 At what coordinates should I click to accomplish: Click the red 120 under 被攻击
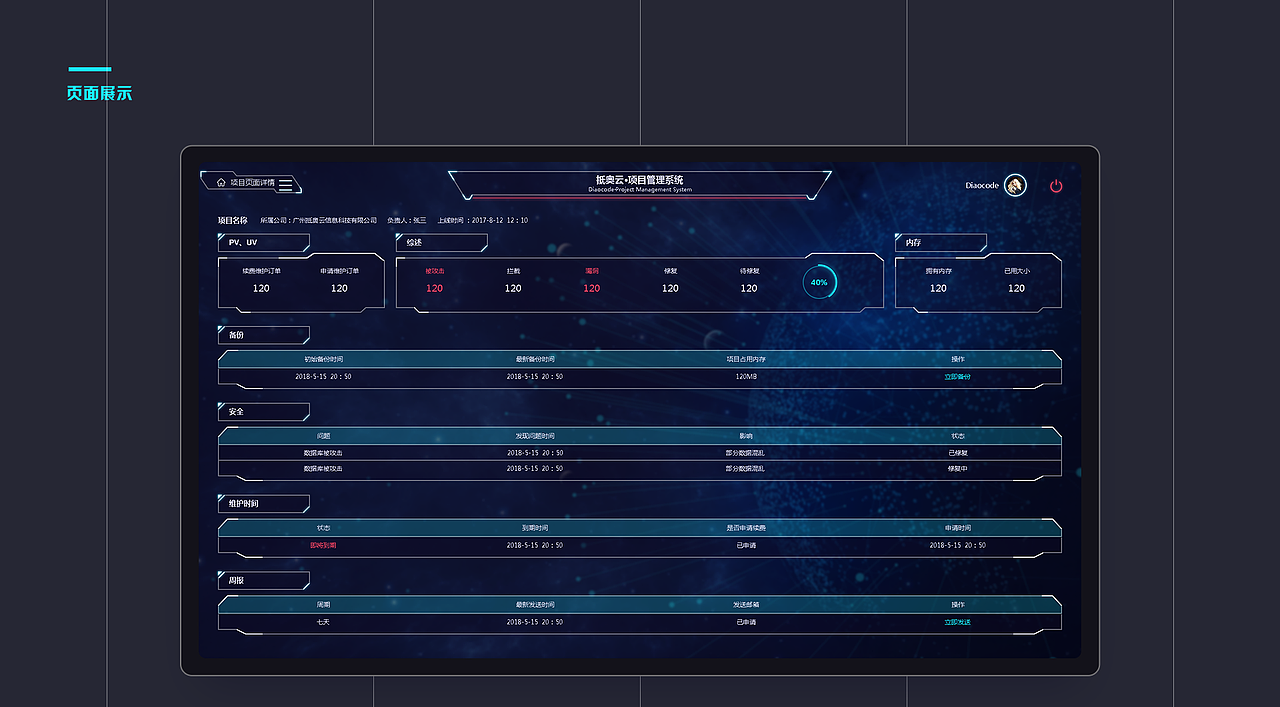pos(434,288)
